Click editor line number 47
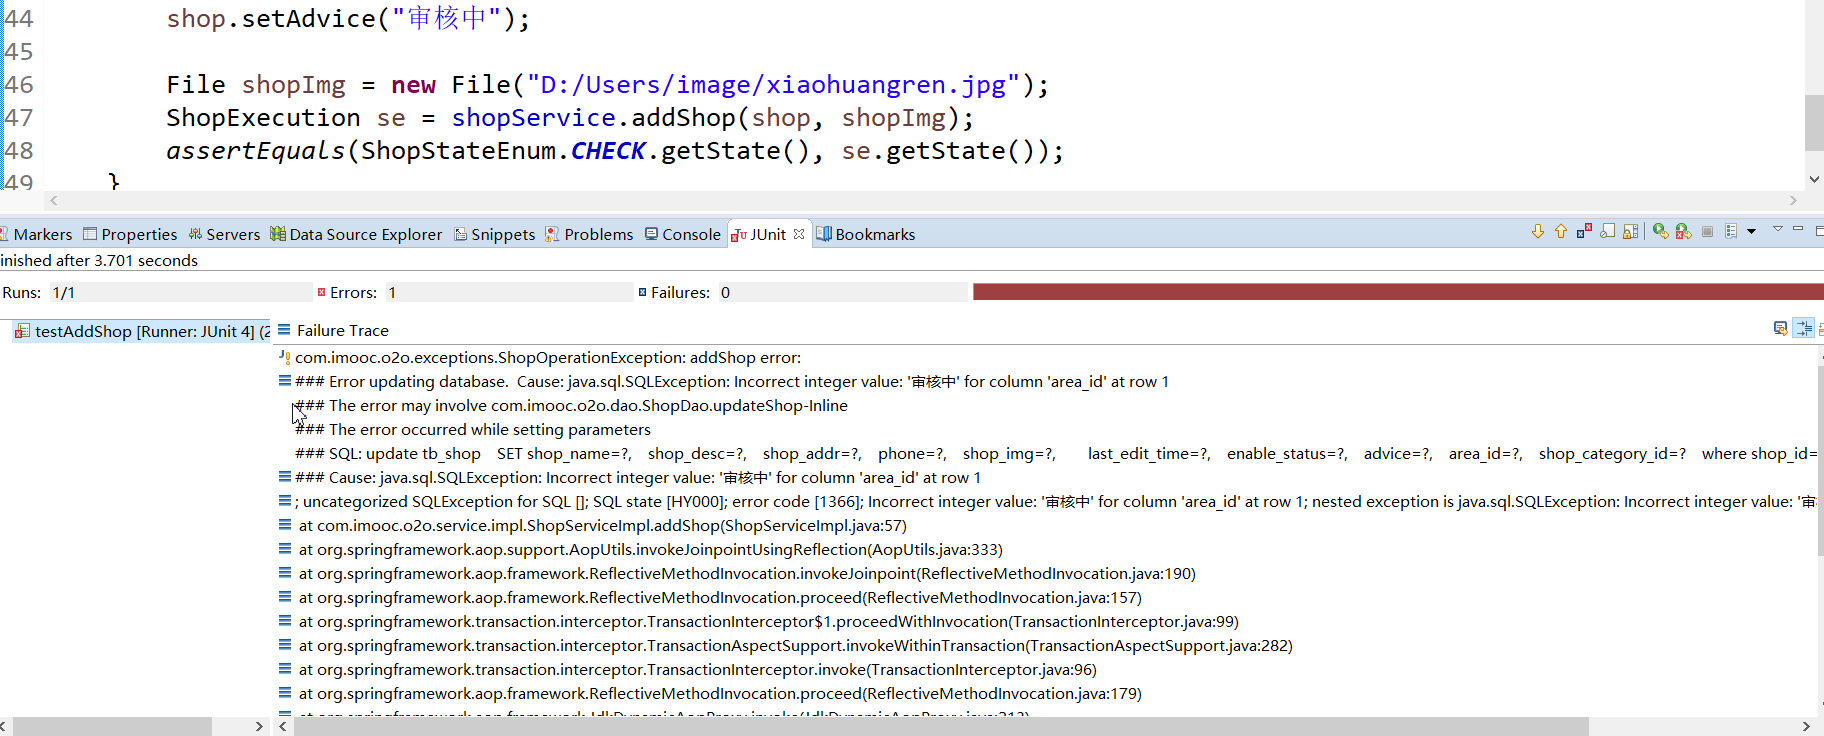This screenshot has width=1824, height=736. tap(18, 117)
